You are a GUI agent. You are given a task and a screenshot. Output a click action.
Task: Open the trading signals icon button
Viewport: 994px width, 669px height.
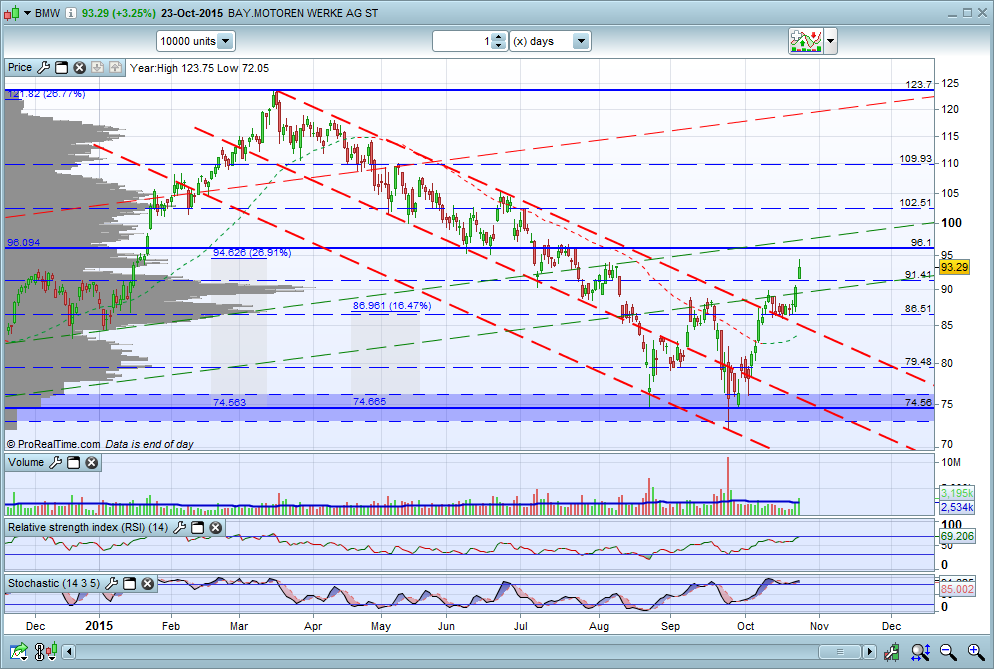[806, 41]
